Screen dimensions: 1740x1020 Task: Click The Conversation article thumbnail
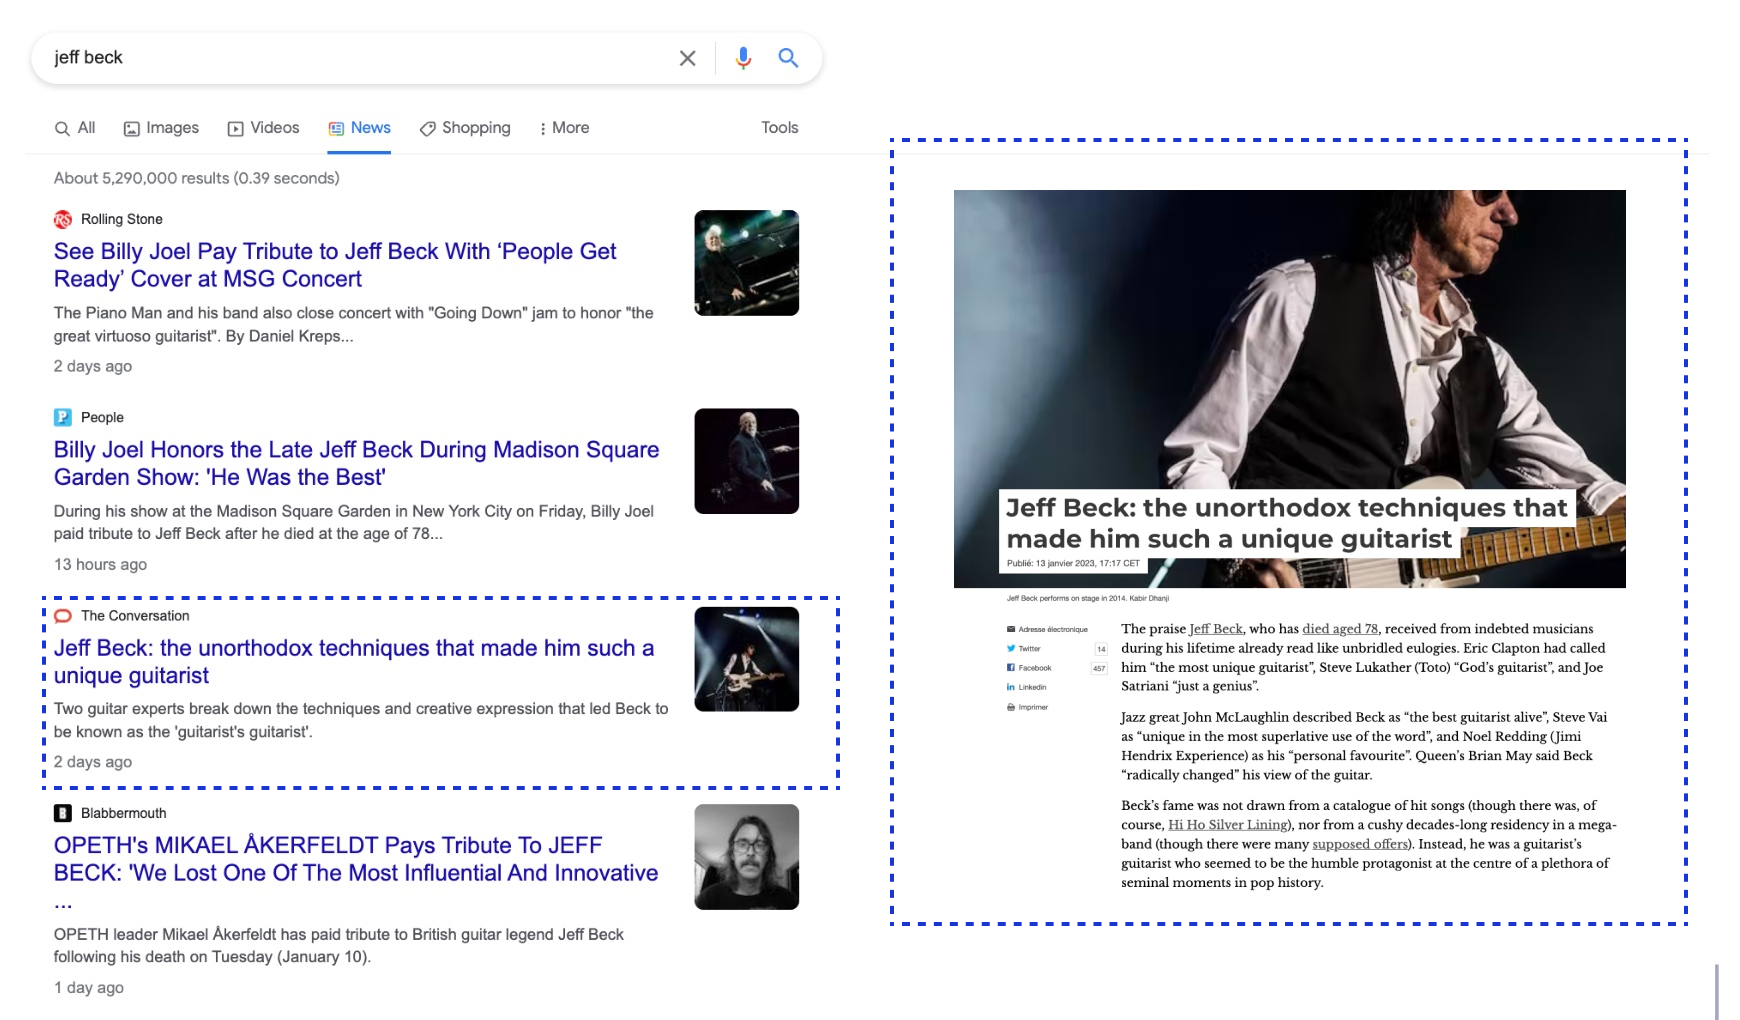click(747, 659)
